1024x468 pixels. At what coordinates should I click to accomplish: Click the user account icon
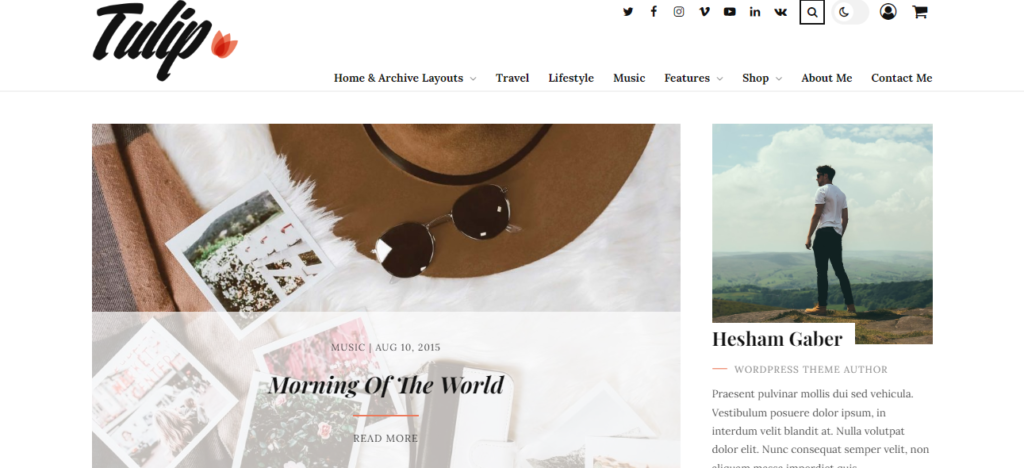click(x=888, y=12)
